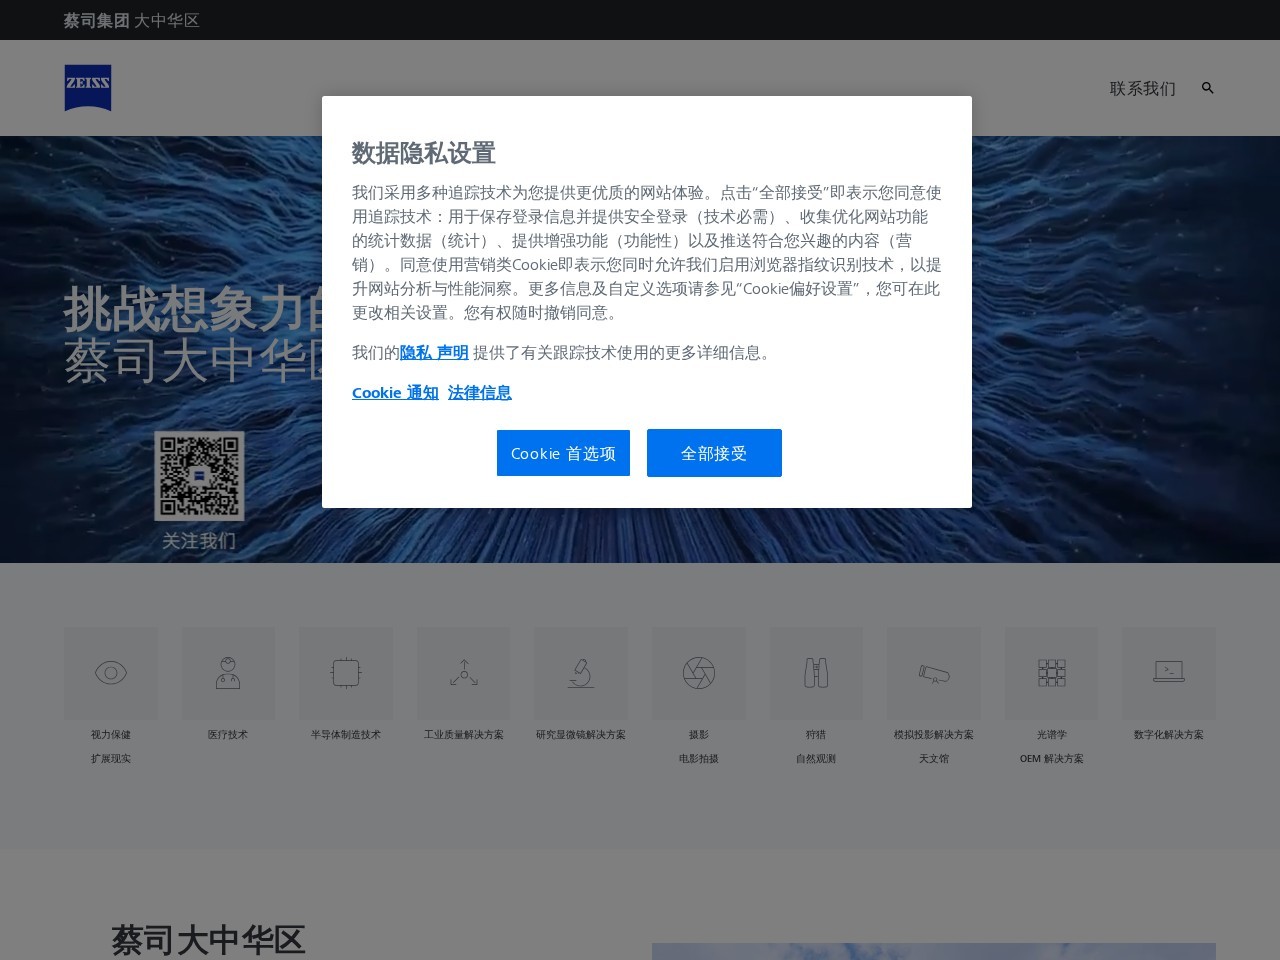Click the ZEISS logo
The width and height of the screenshot is (1280, 960).
point(88,88)
